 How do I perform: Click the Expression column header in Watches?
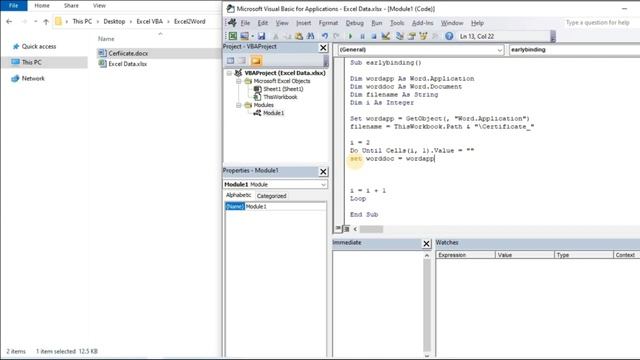pos(466,255)
